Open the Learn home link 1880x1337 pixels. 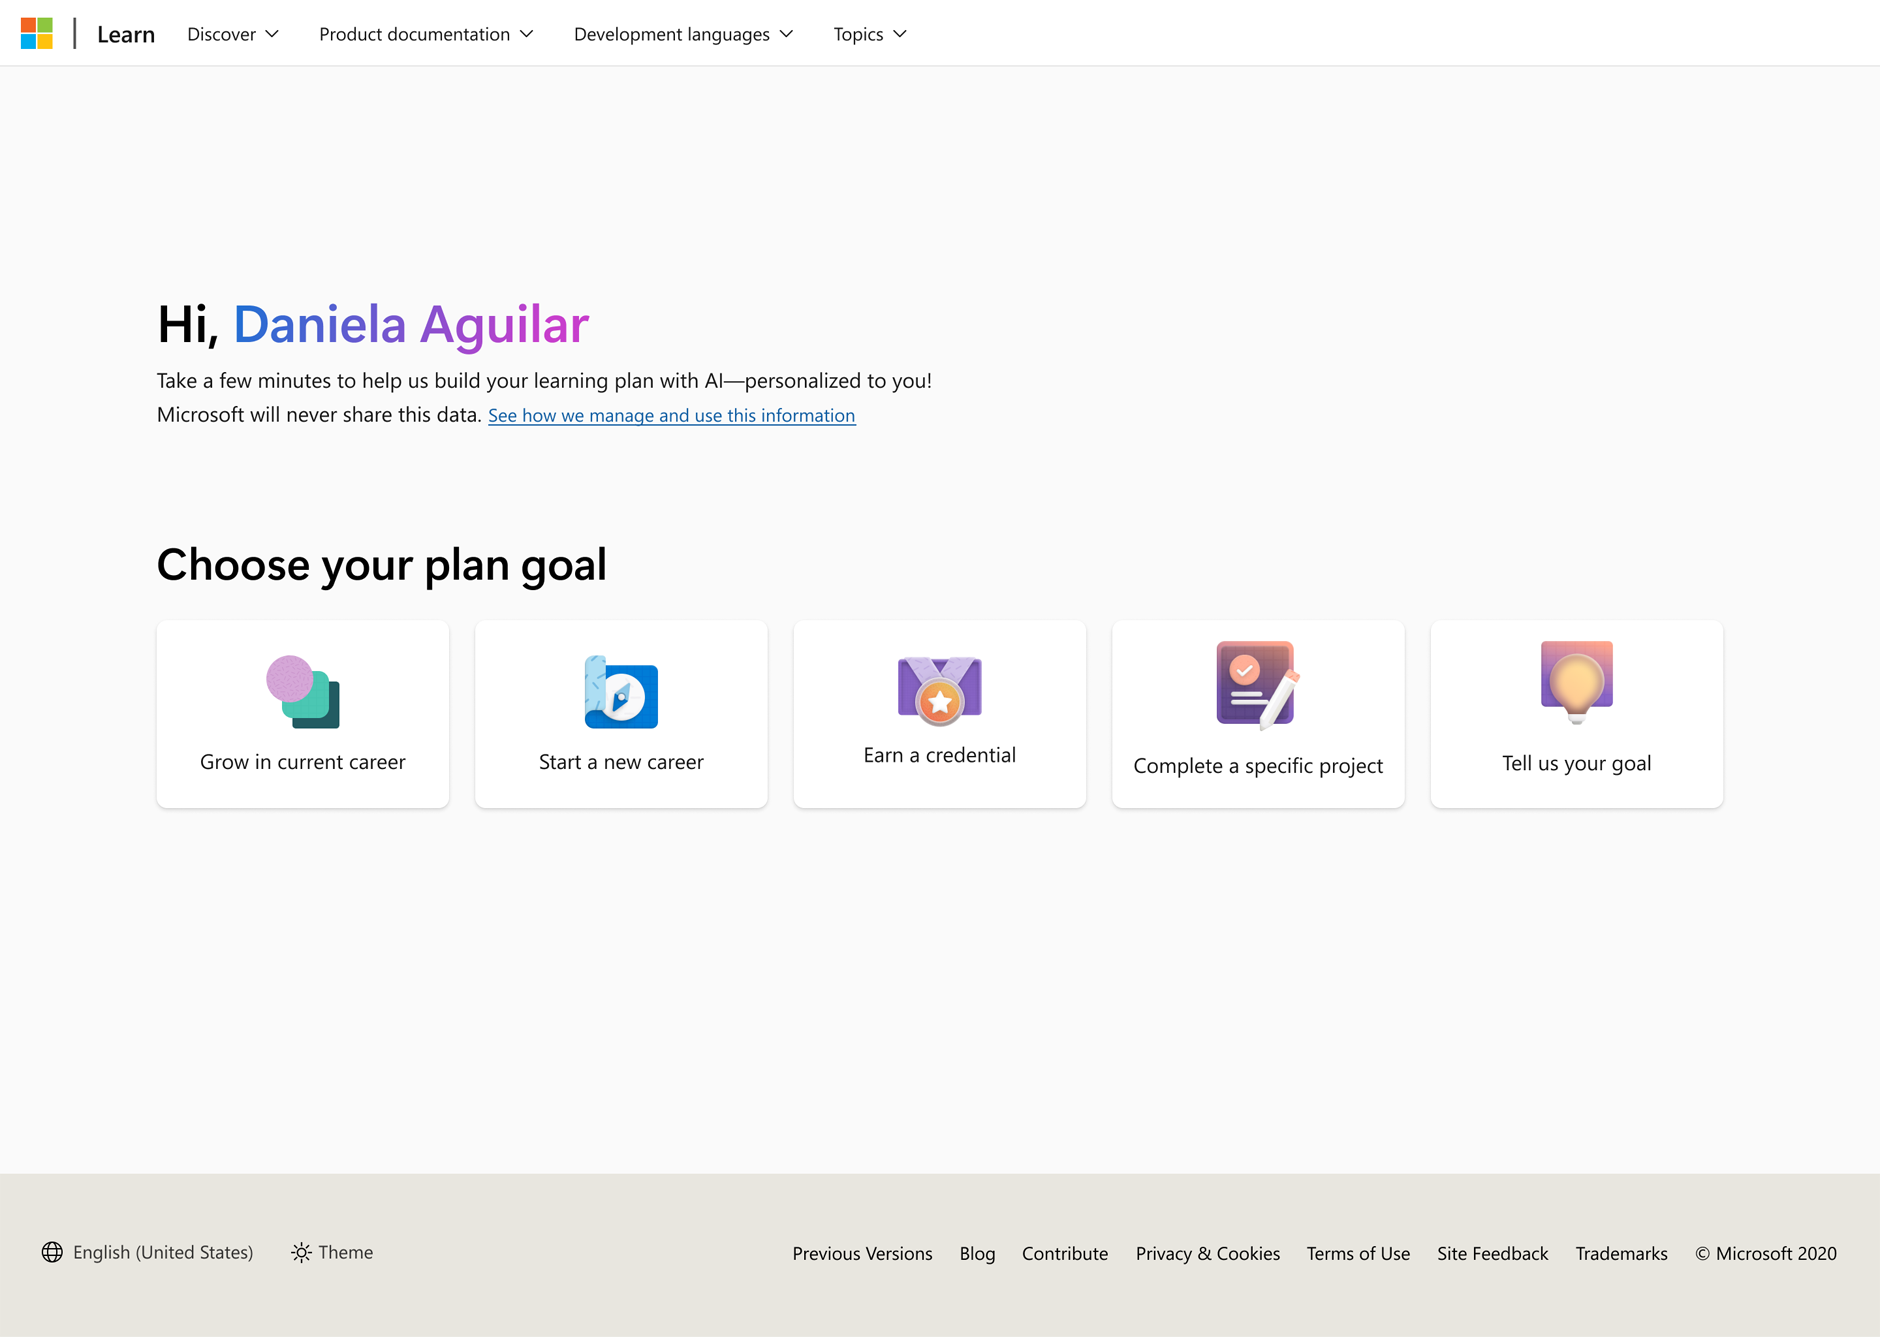tap(126, 34)
